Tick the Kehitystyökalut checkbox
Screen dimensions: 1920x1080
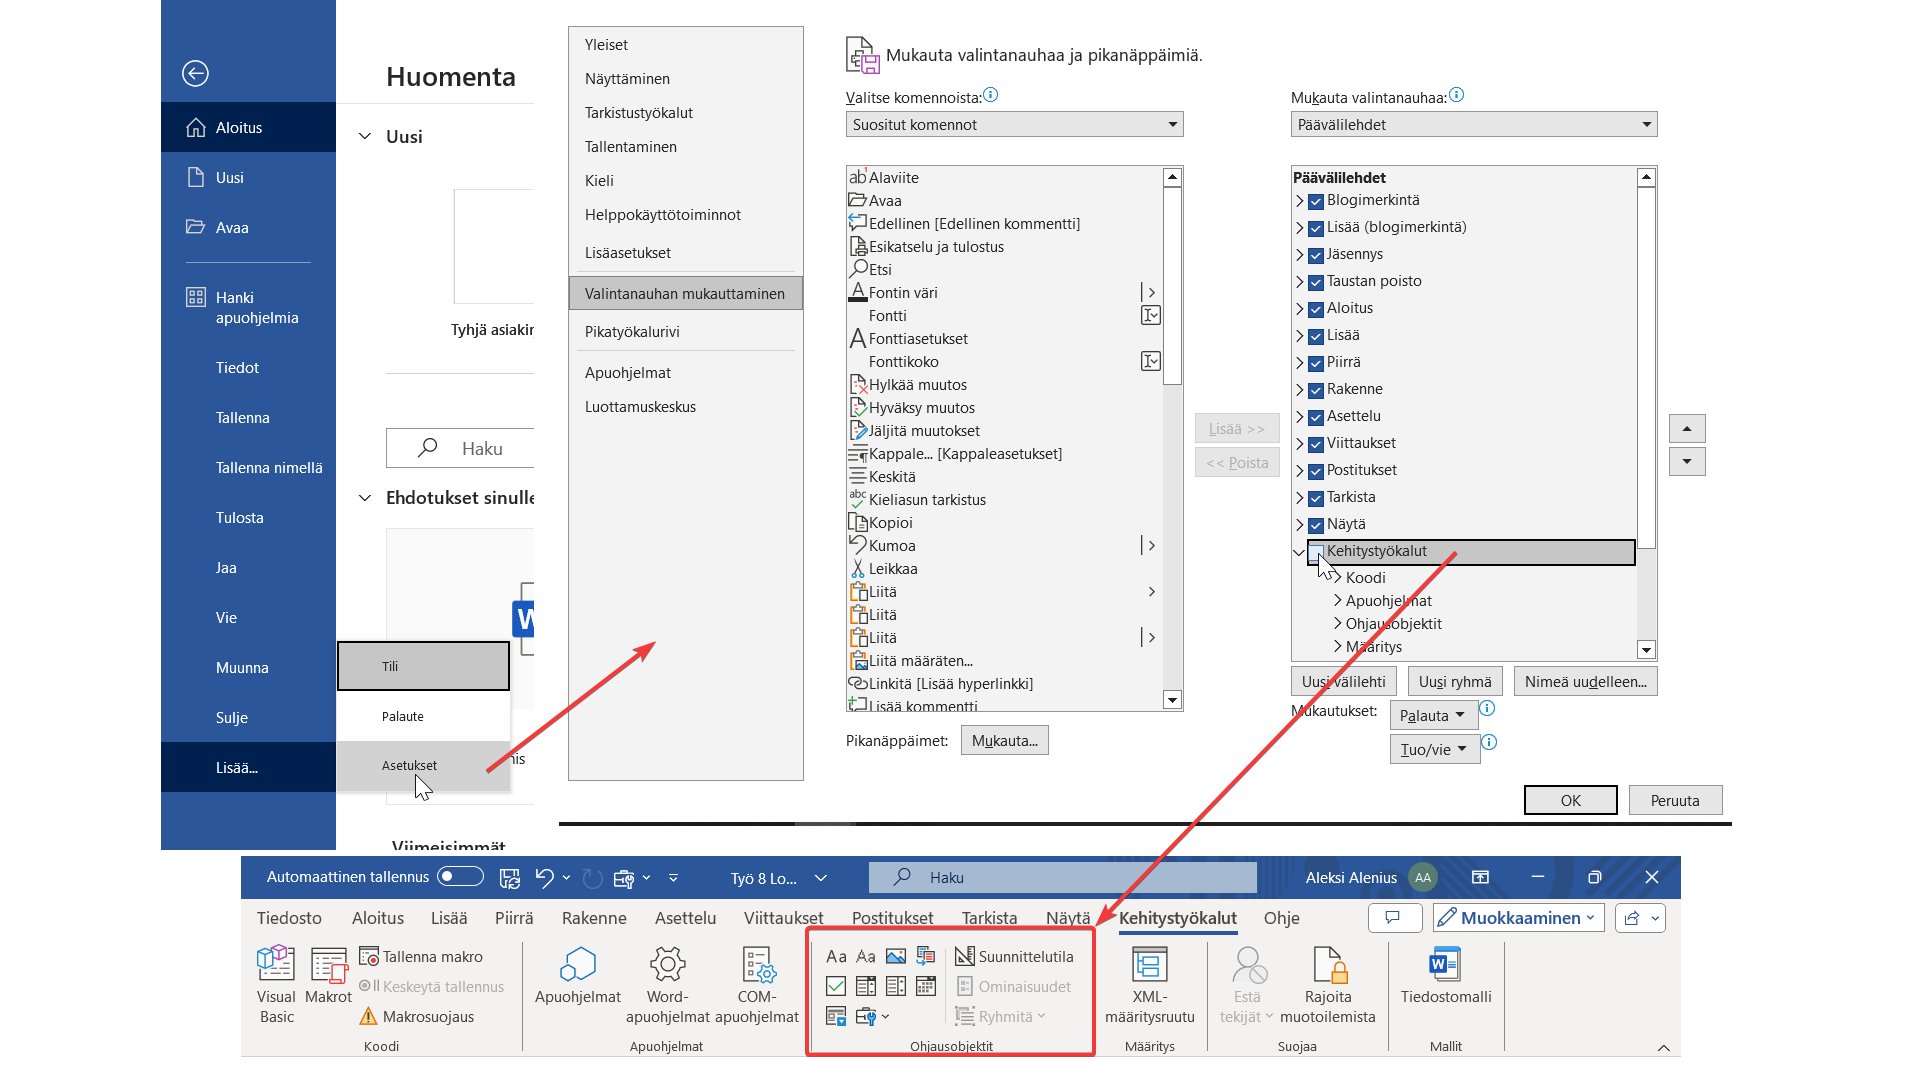click(x=1316, y=552)
